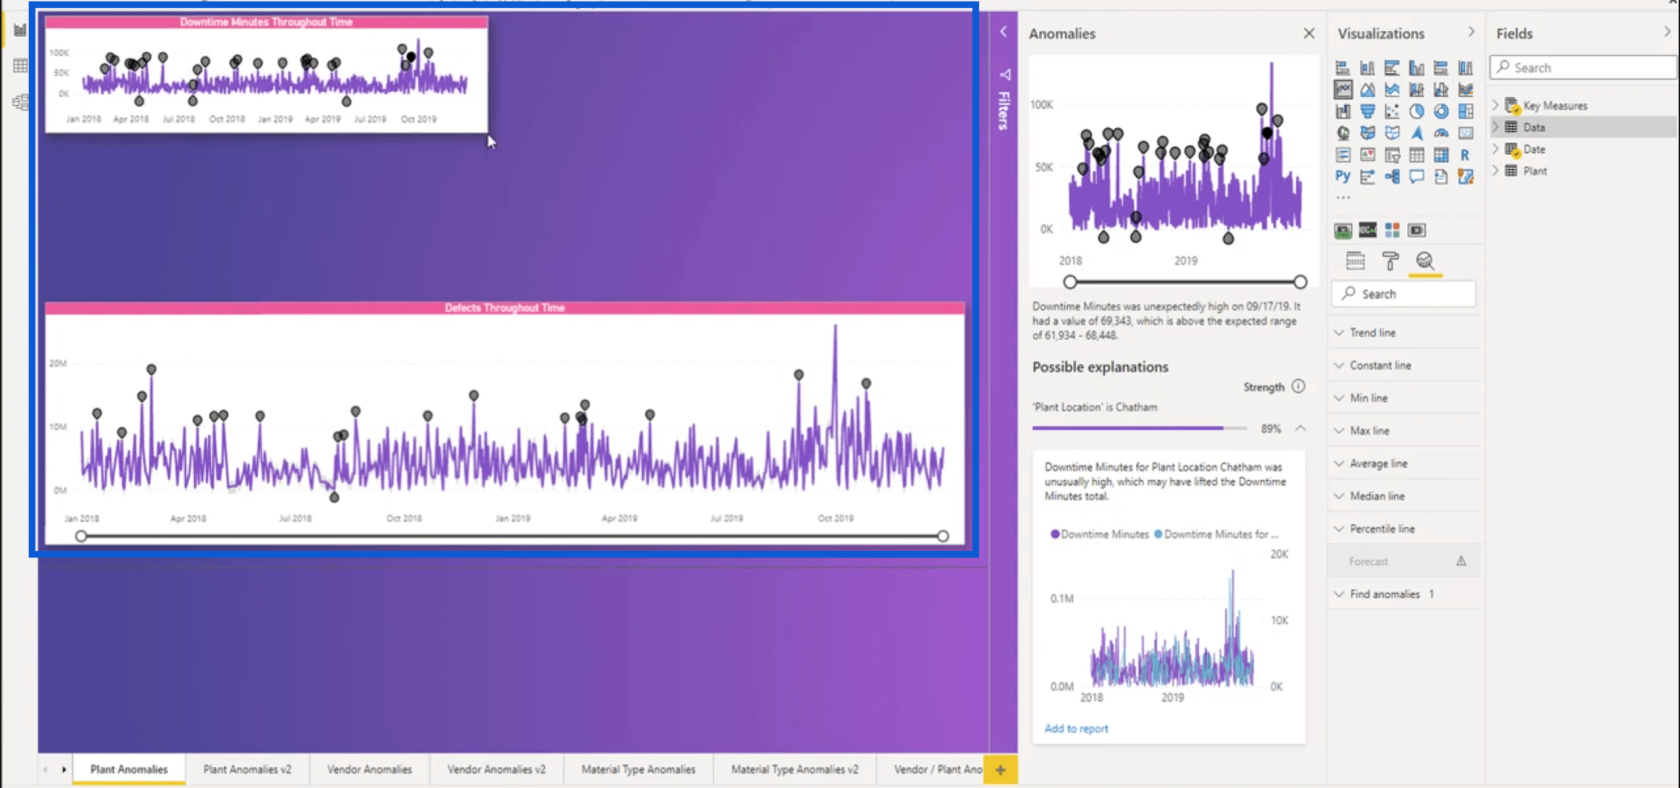
Task: Select the R script visual
Action: pos(1466,155)
